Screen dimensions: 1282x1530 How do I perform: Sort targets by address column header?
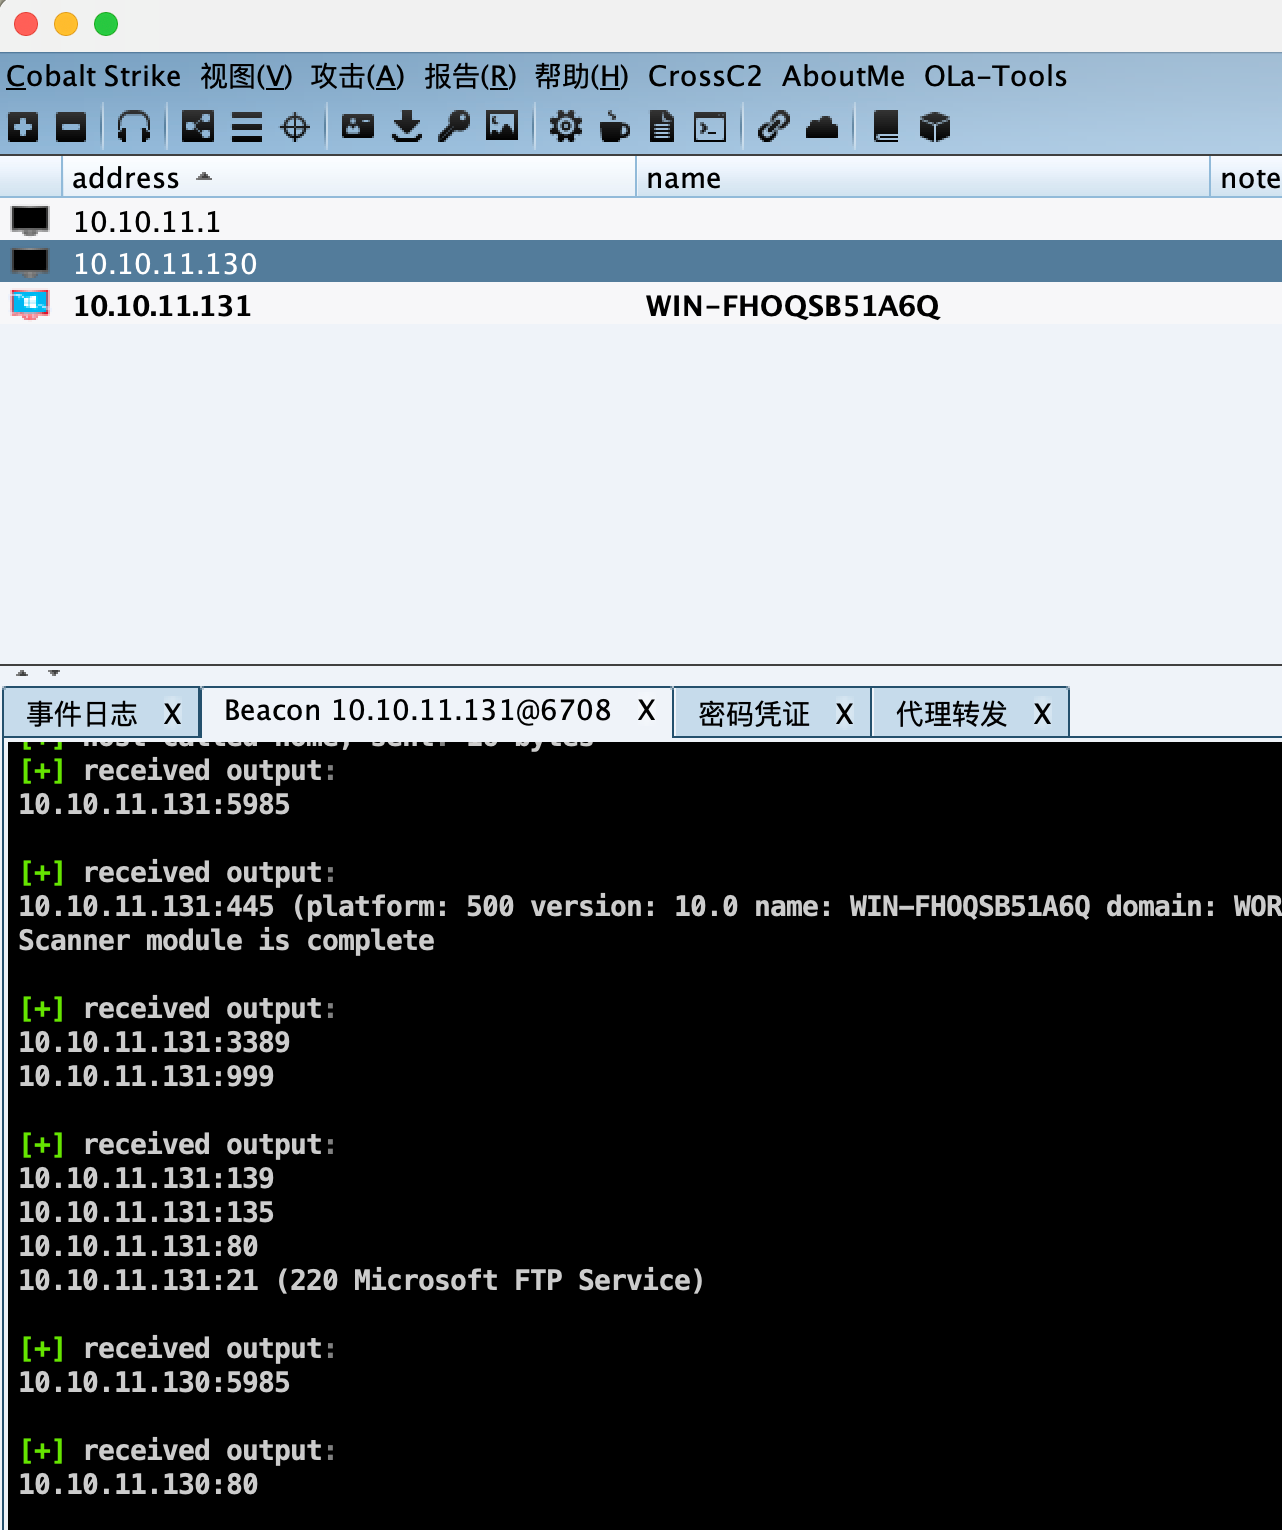(126, 178)
